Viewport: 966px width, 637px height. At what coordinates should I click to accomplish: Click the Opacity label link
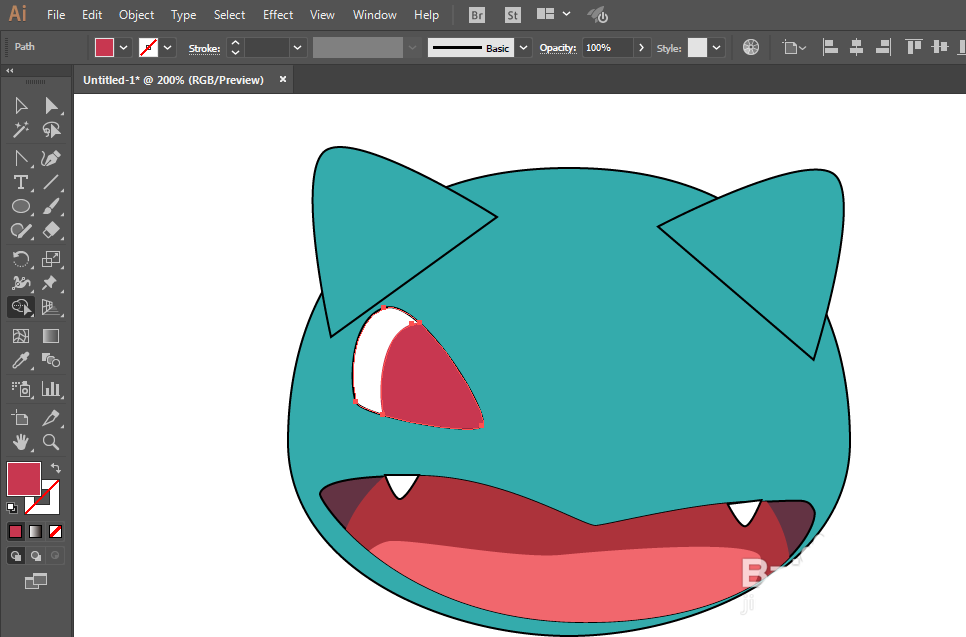558,48
